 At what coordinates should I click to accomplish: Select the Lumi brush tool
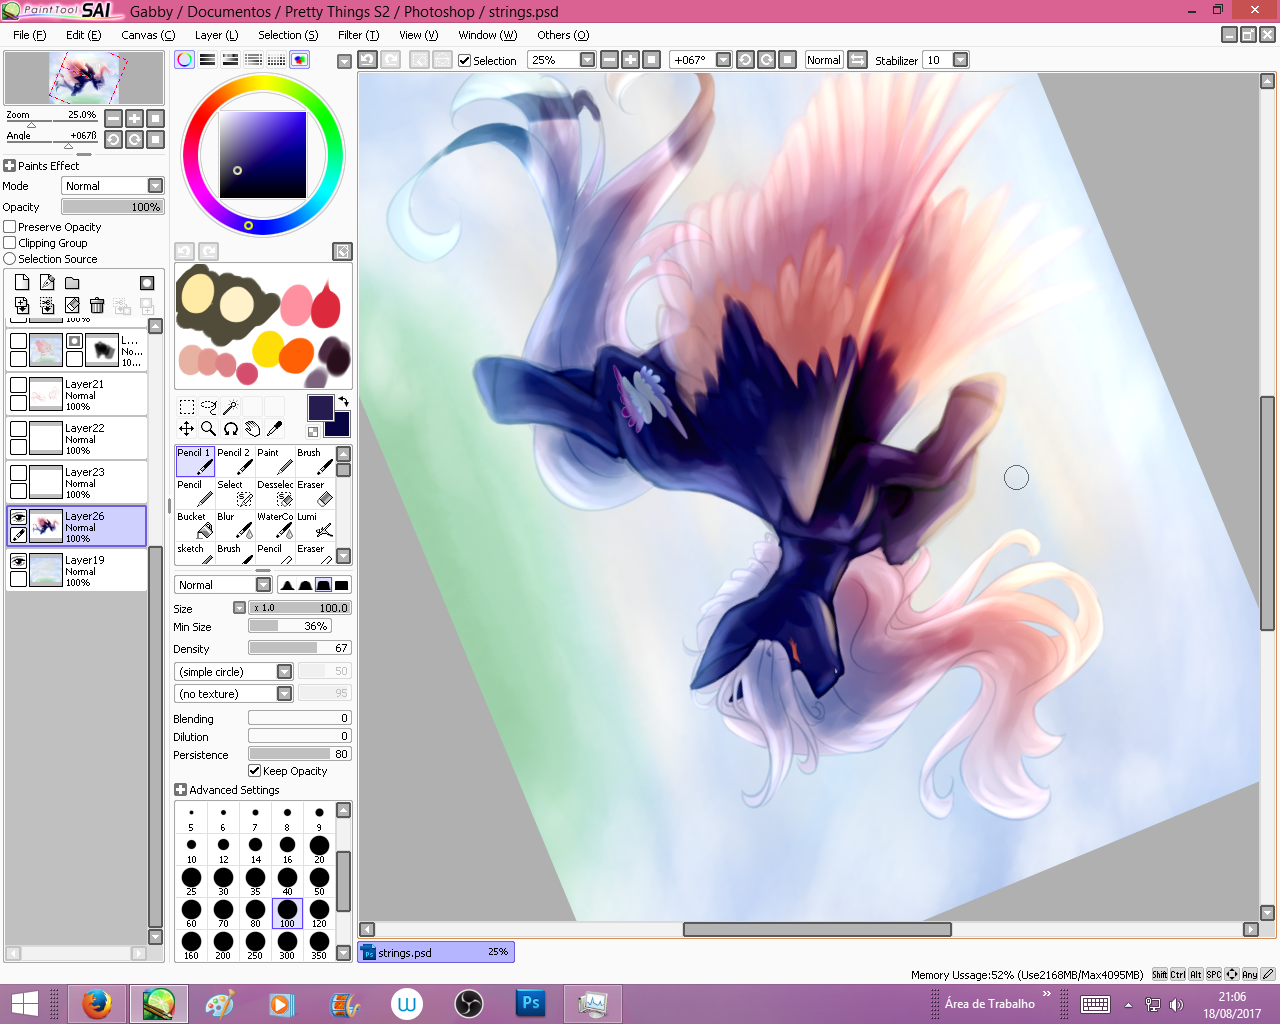[315, 525]
